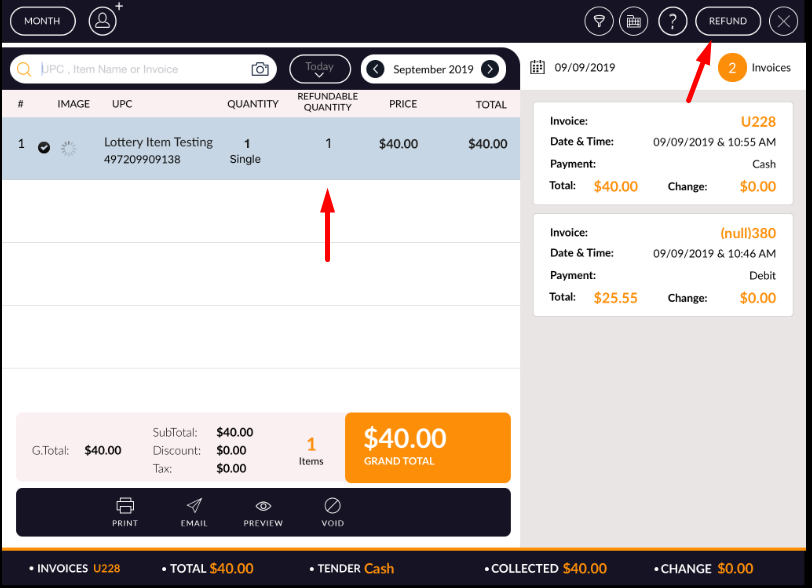Select invoice (null)380 card
The height and width of the screenshot is (588, 812).
662,264
